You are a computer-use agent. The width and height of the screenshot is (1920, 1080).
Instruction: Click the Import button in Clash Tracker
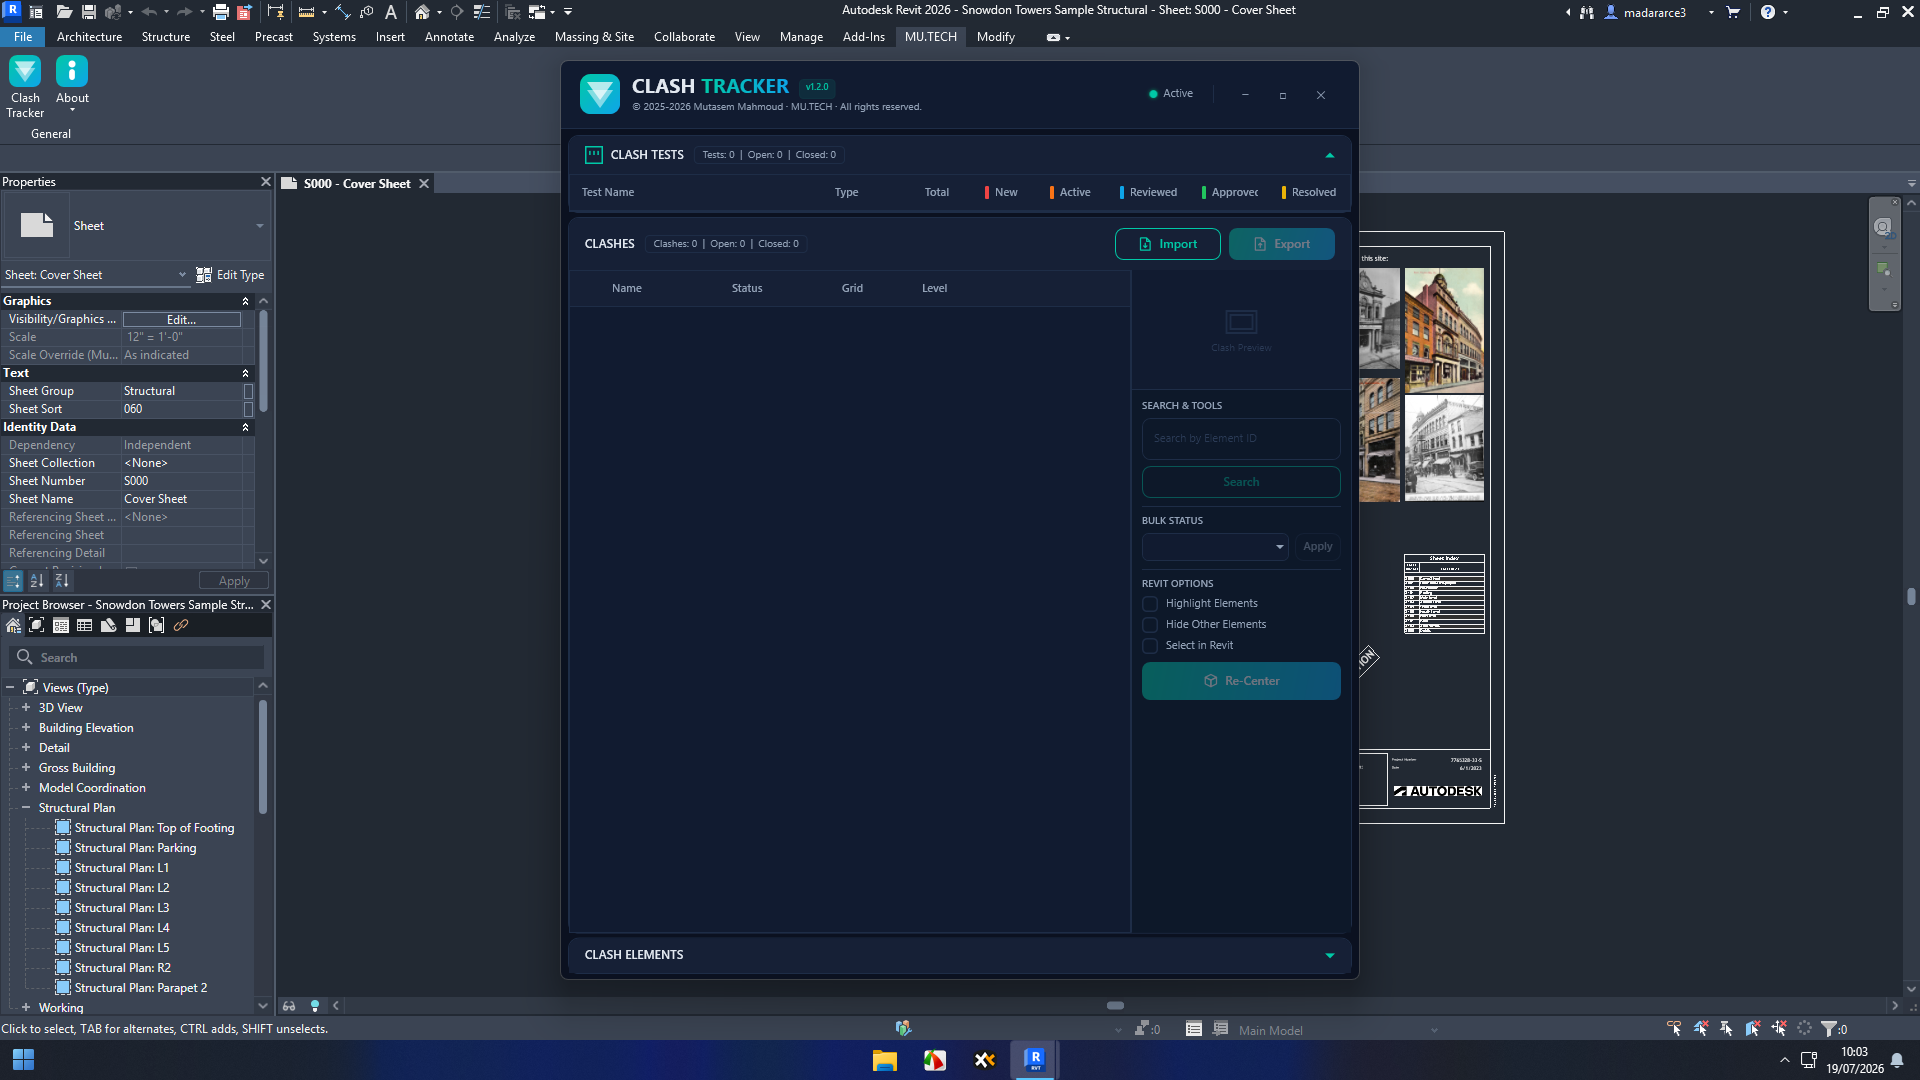click(x=1168, y=244)
